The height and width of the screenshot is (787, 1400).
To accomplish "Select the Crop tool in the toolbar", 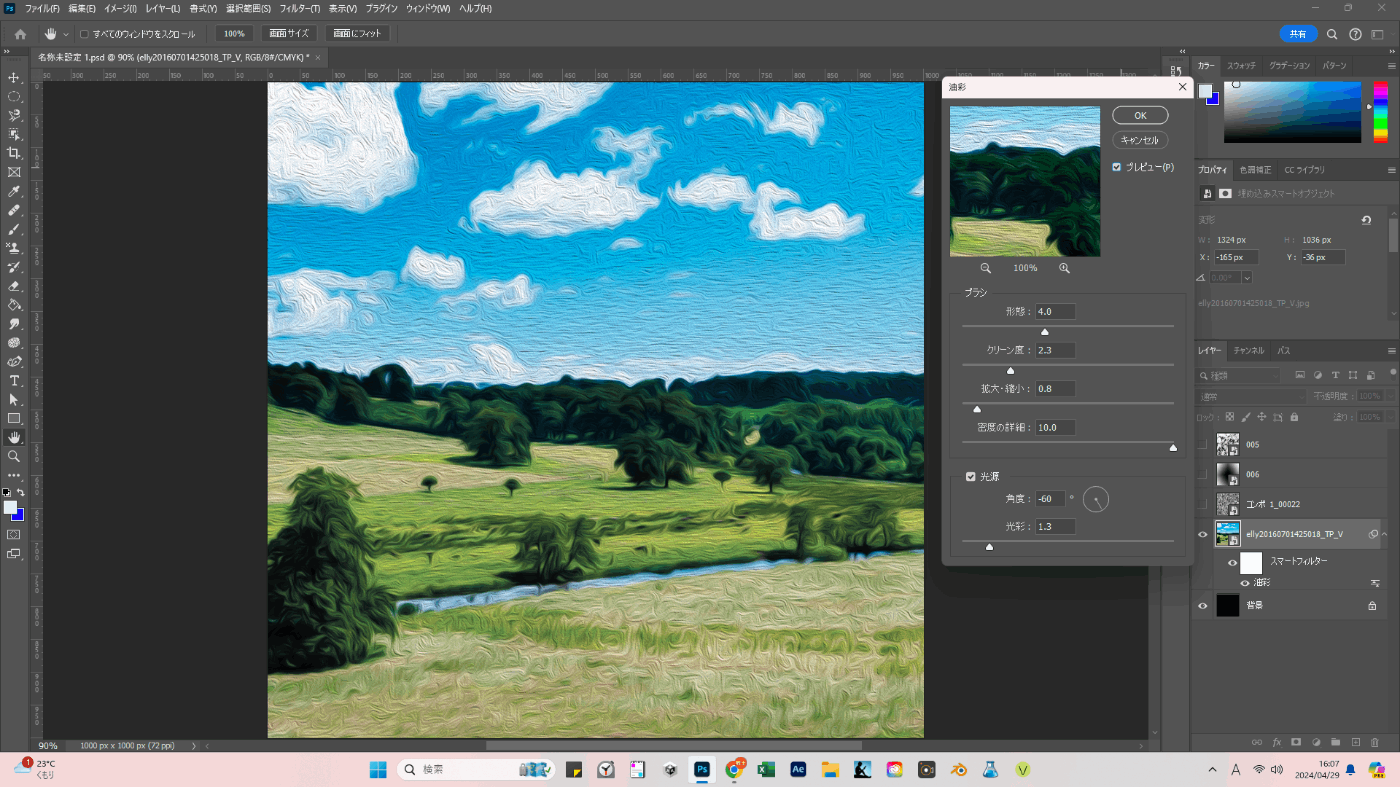I will coord(14,153).
